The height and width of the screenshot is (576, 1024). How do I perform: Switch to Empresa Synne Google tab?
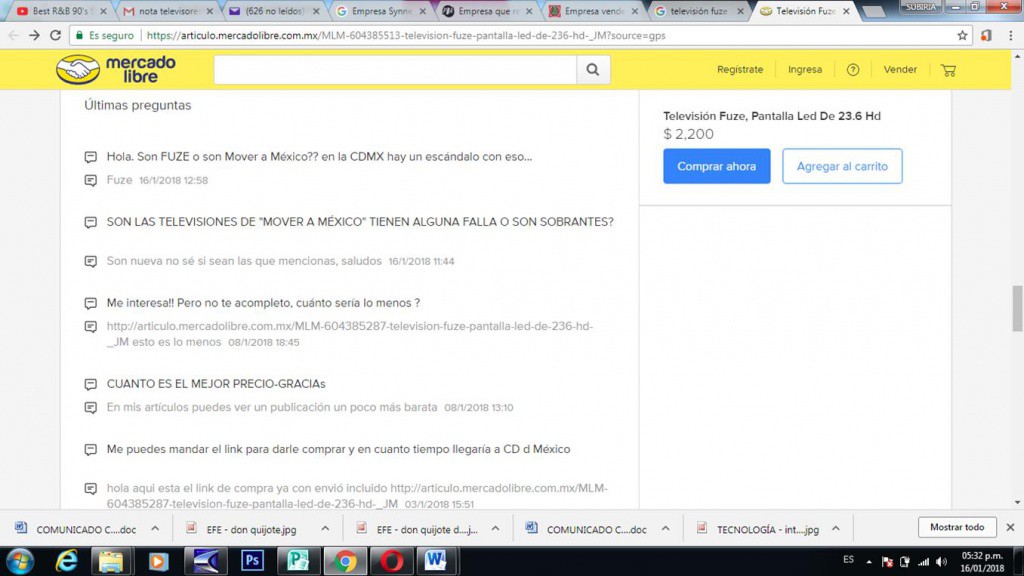379,11
